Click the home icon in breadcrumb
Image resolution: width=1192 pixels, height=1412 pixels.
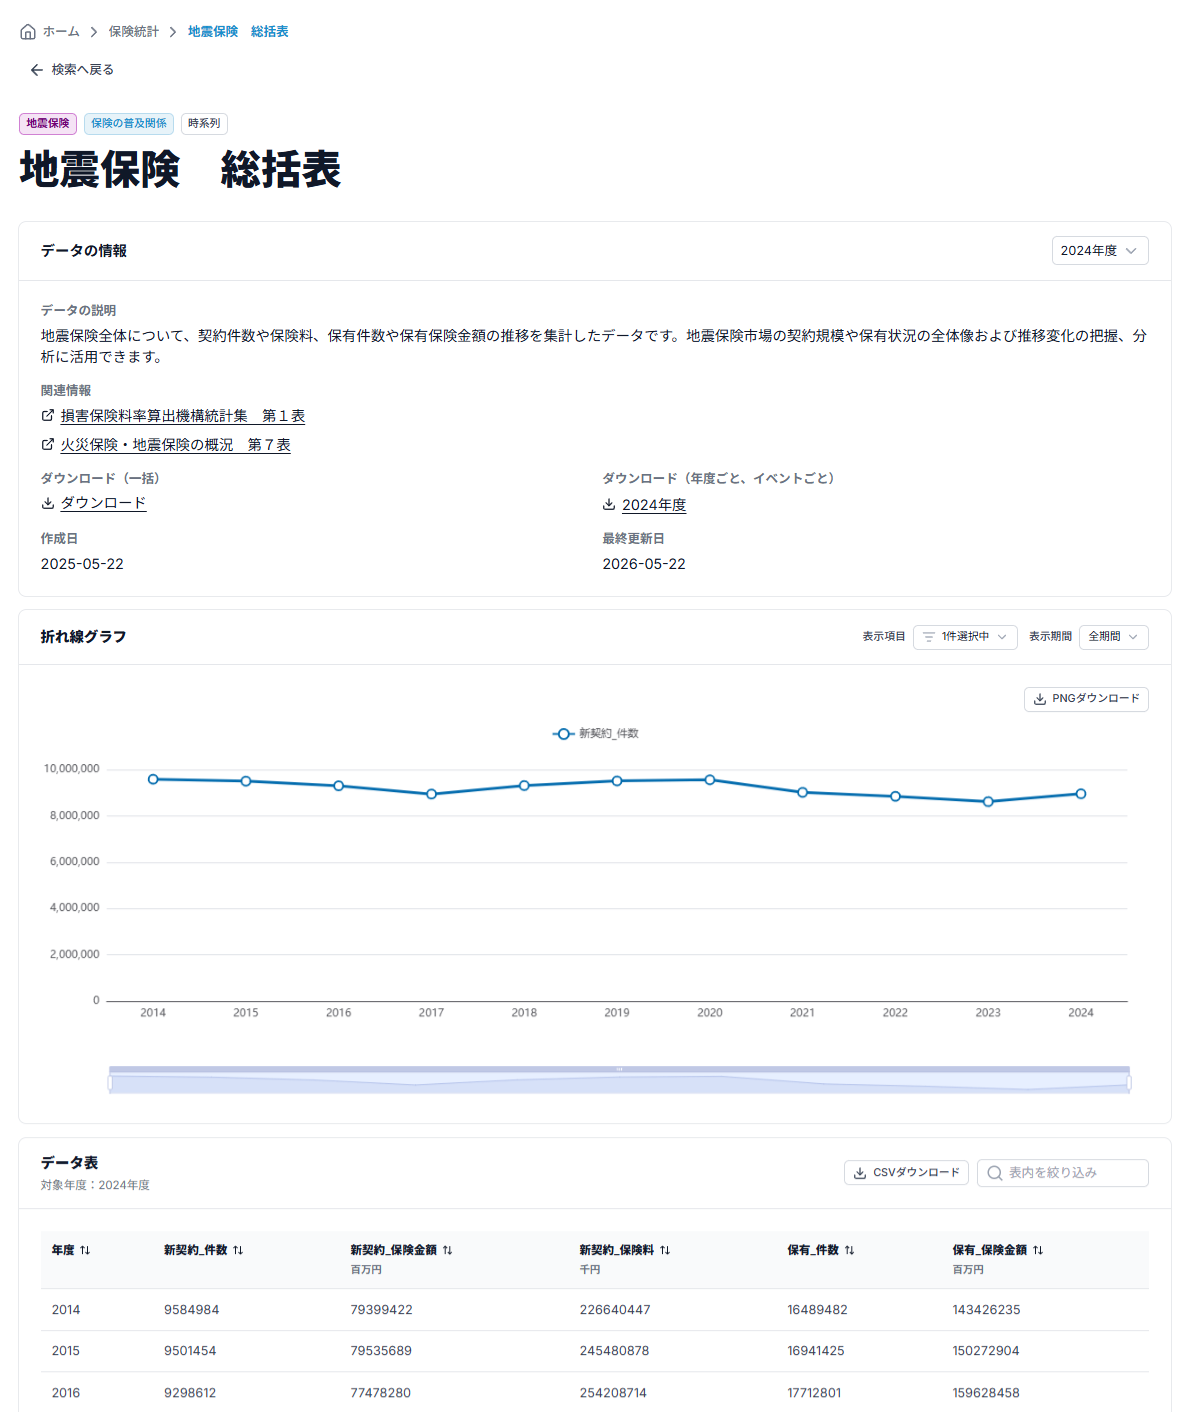[28, 32]
